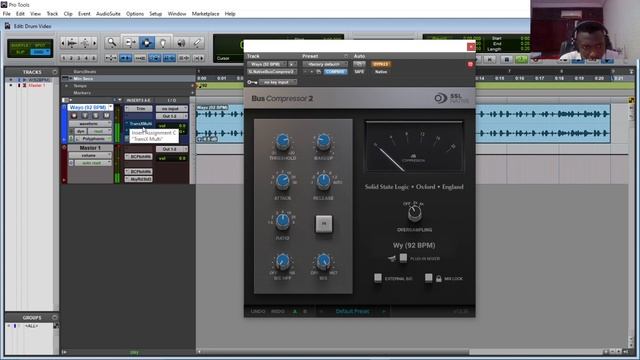The width and height of the screenshot is (640, 360).
Task: Click the Release knob
Action: click(324, 181)
